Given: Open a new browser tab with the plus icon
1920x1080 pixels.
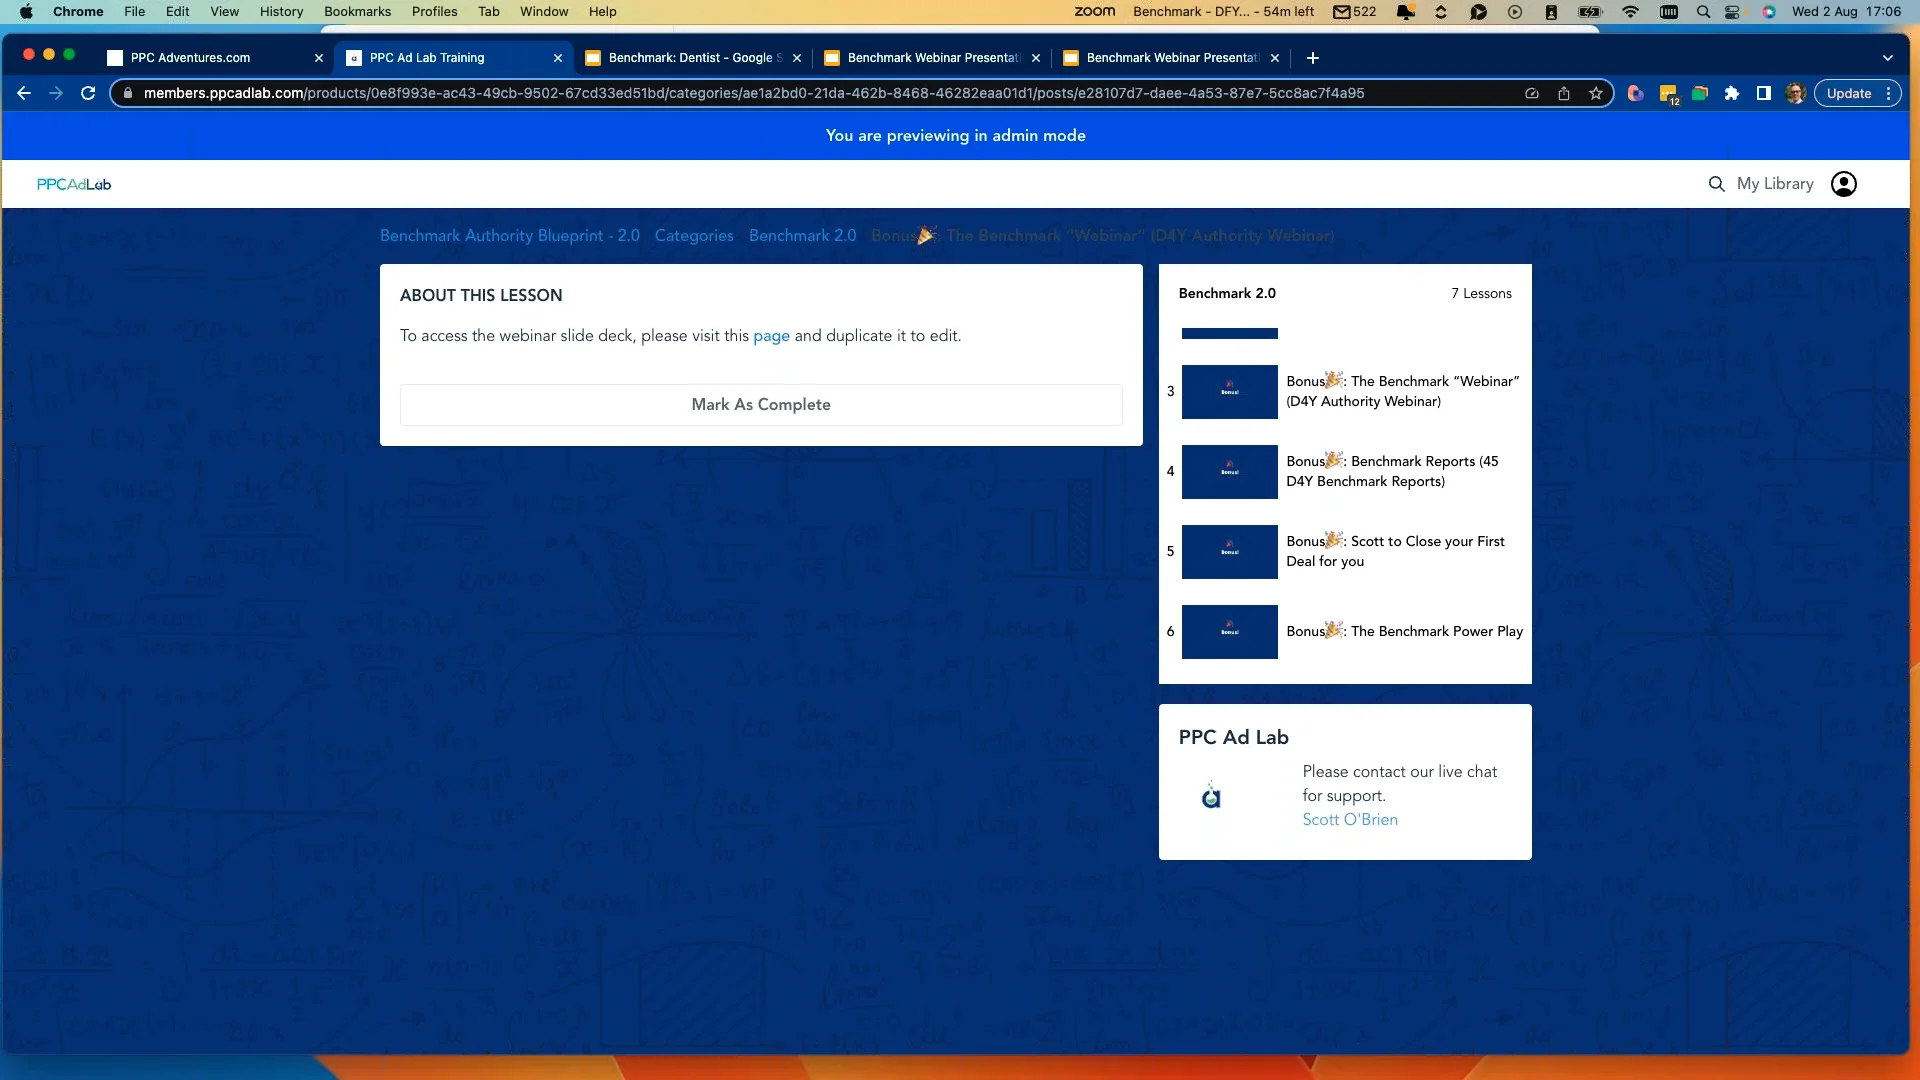Looking at the screenshot, I should 1313,58.
